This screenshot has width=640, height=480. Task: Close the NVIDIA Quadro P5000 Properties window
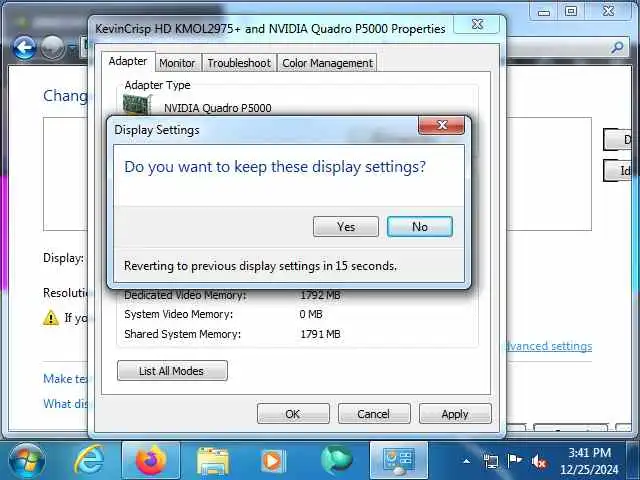pyautogui.click(x=476, y=24)
